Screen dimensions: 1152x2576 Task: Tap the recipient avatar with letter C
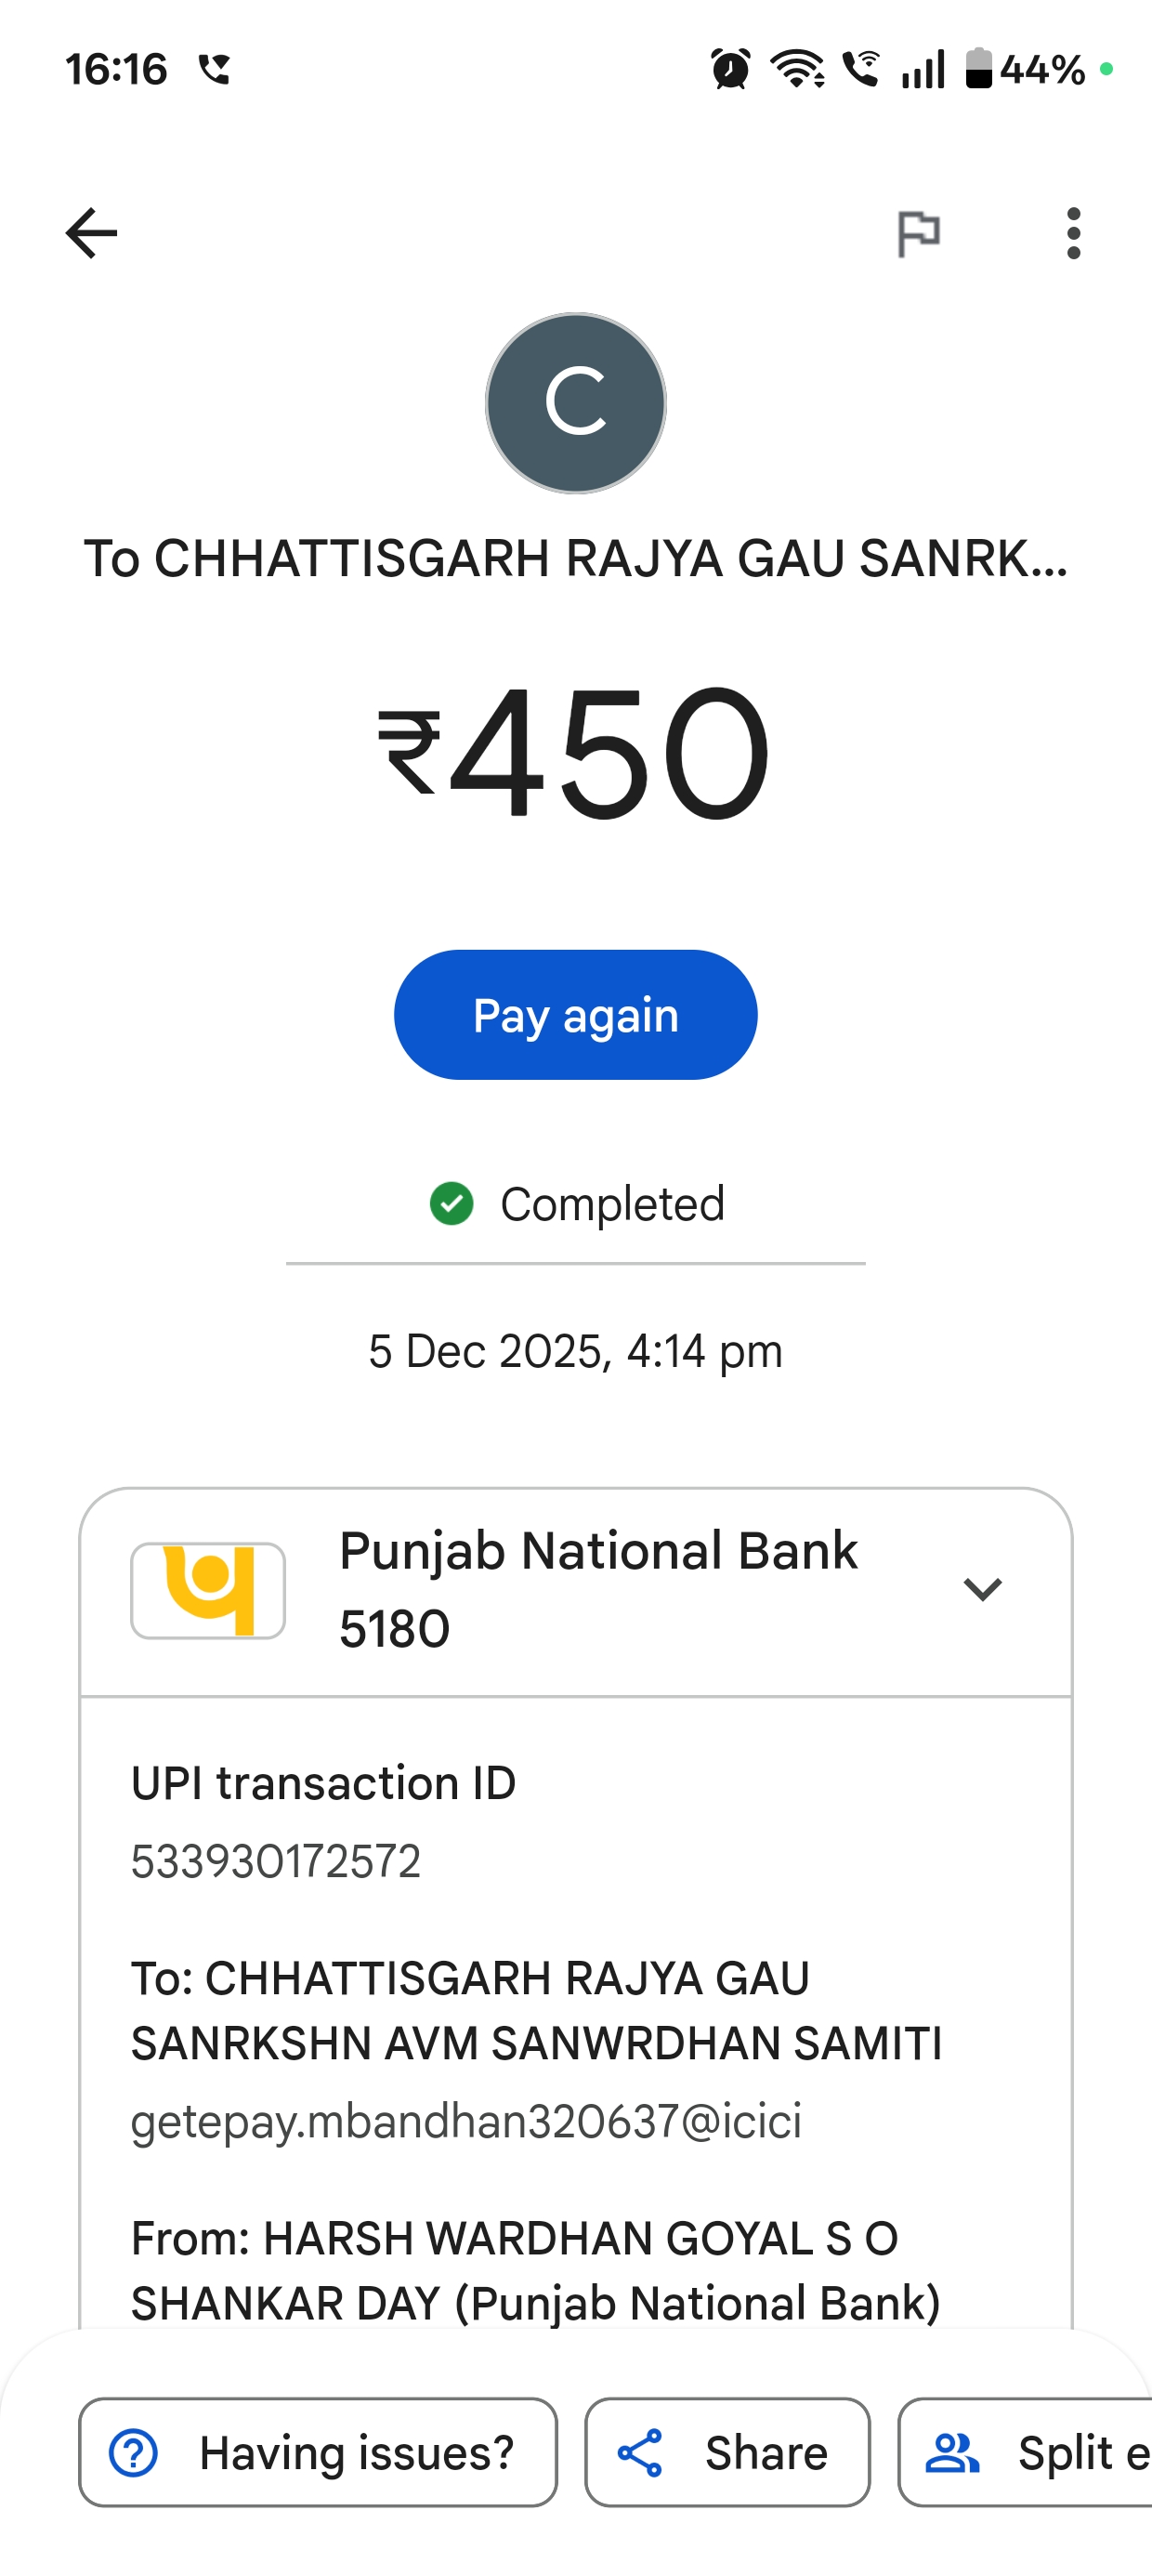click(x=576, y=403)
